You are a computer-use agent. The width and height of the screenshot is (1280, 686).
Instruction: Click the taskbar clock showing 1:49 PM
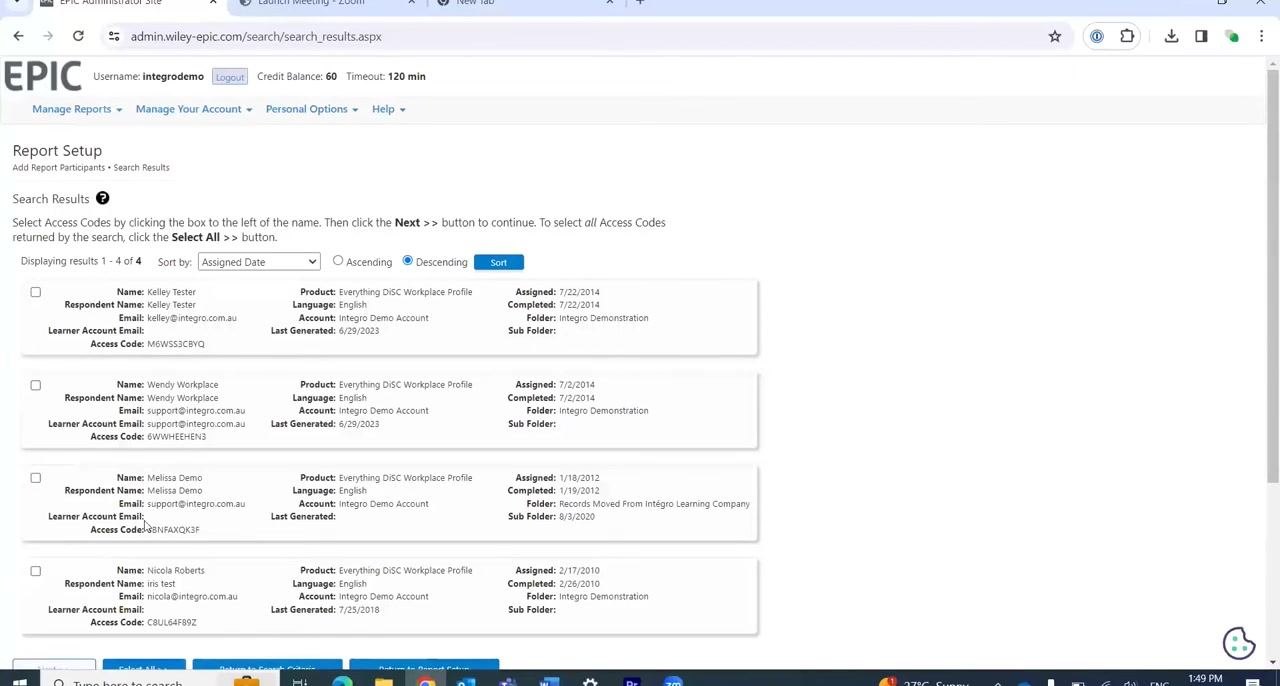(1205, 679)
